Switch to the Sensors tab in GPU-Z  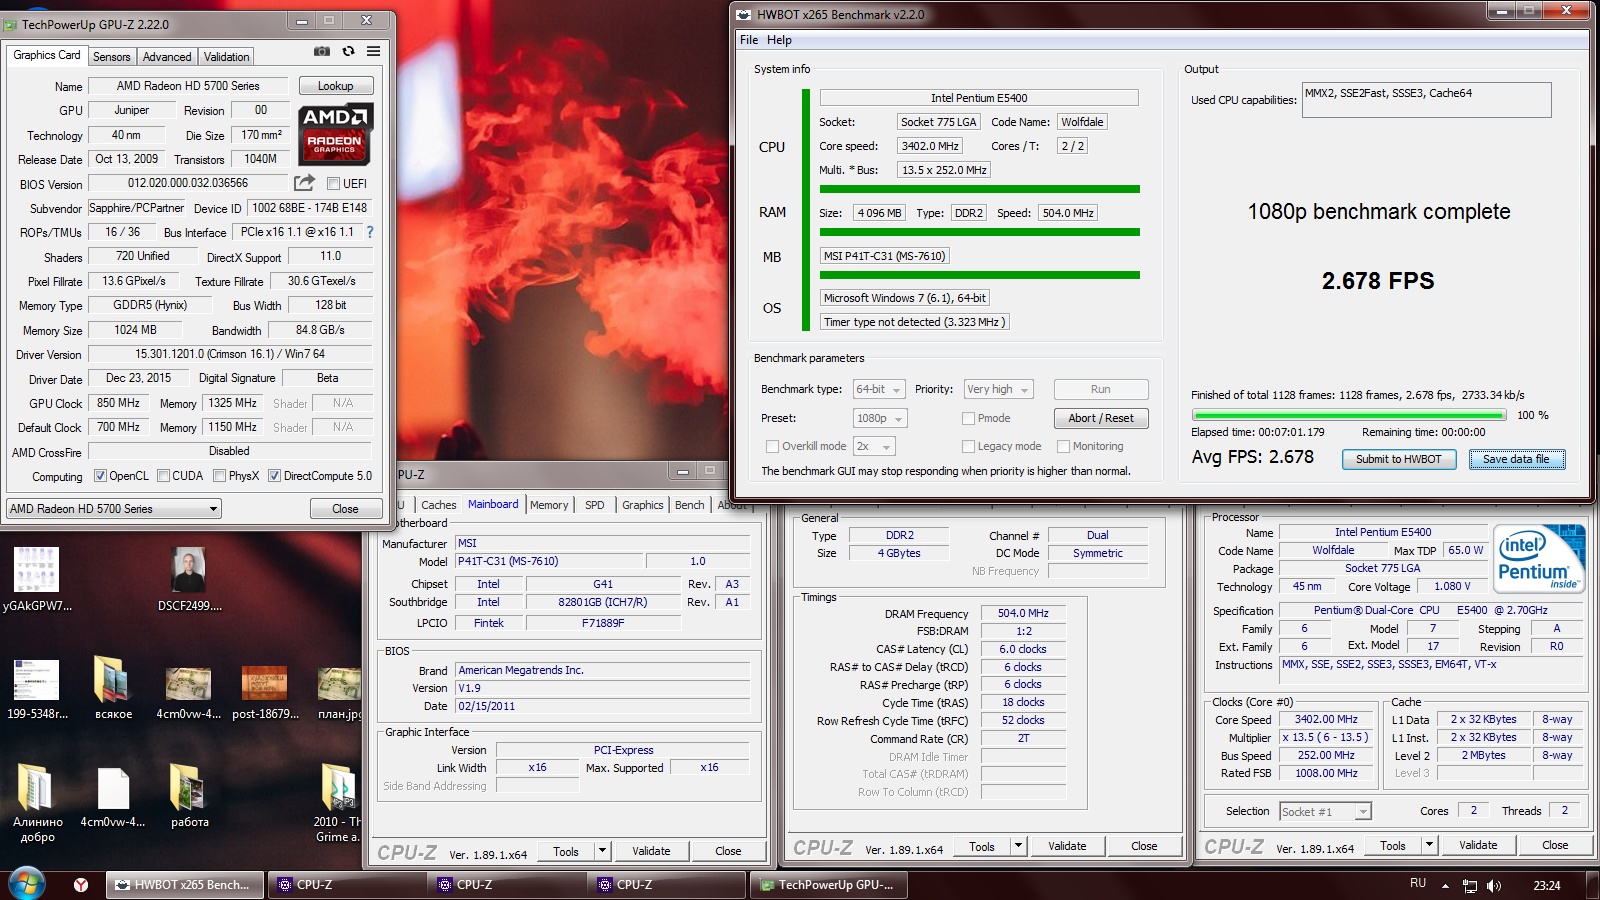[x=112, y=57]
